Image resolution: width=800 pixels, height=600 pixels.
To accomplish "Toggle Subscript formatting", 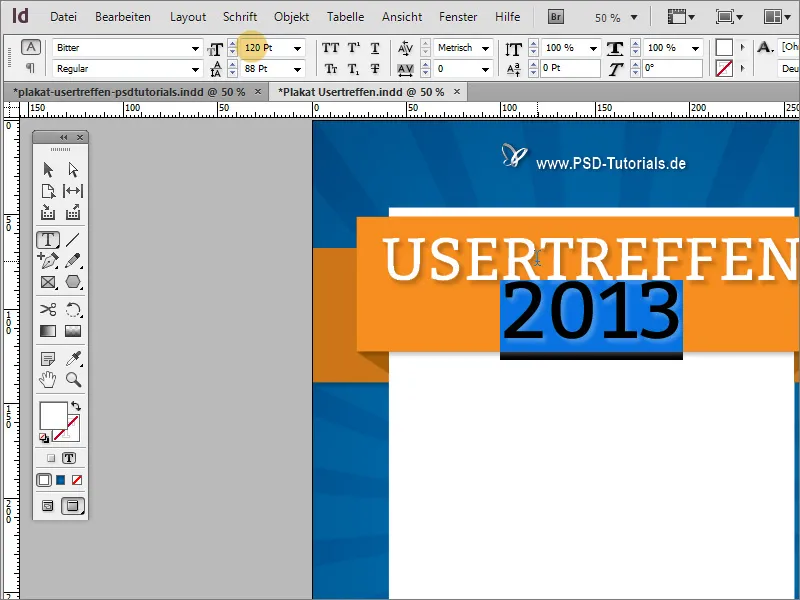I will (354, 68).
